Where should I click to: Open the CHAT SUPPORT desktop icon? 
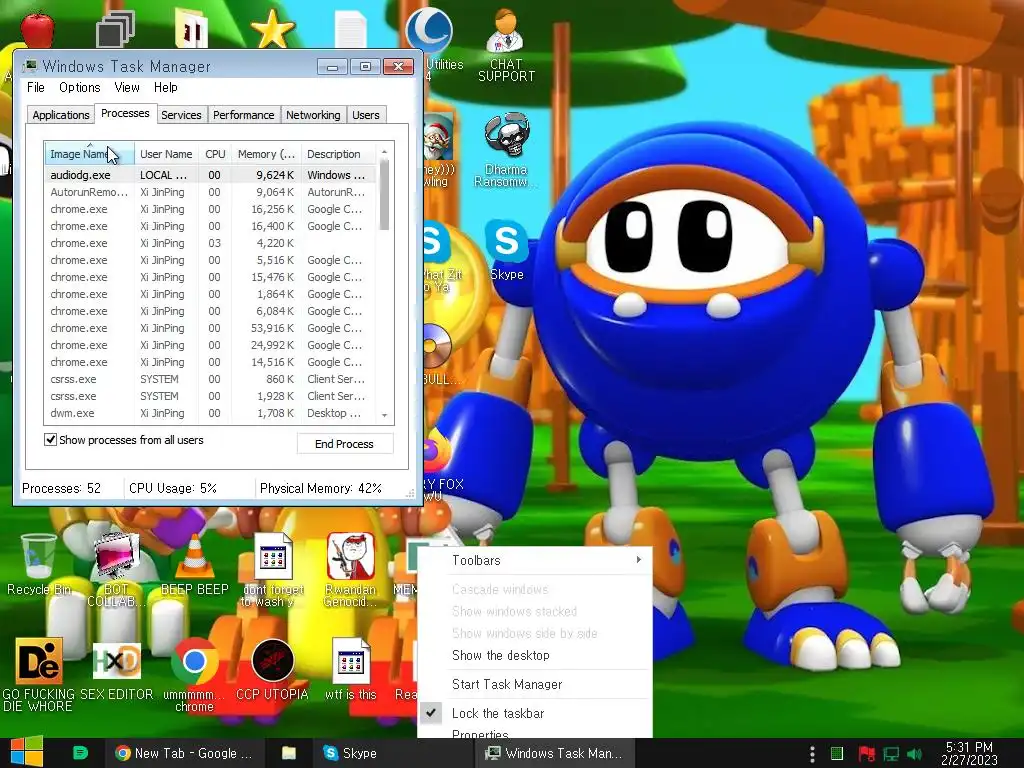pyautogui.click(x=506, y=46)
